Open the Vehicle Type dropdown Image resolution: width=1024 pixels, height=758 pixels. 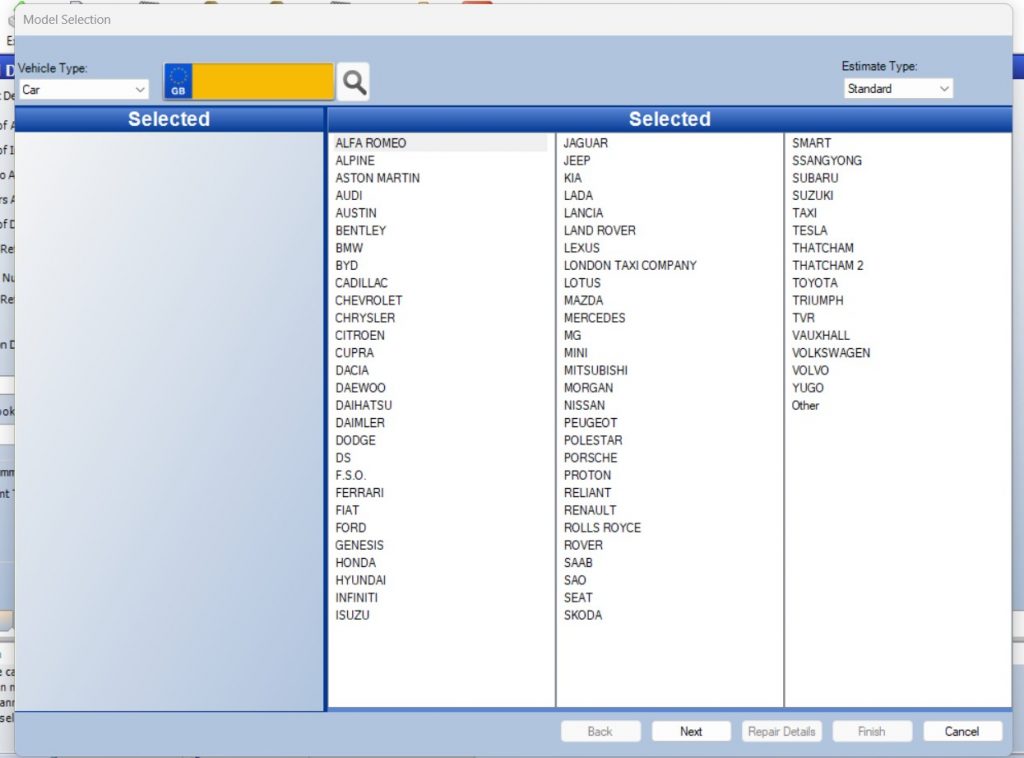(x=84, y=89)
